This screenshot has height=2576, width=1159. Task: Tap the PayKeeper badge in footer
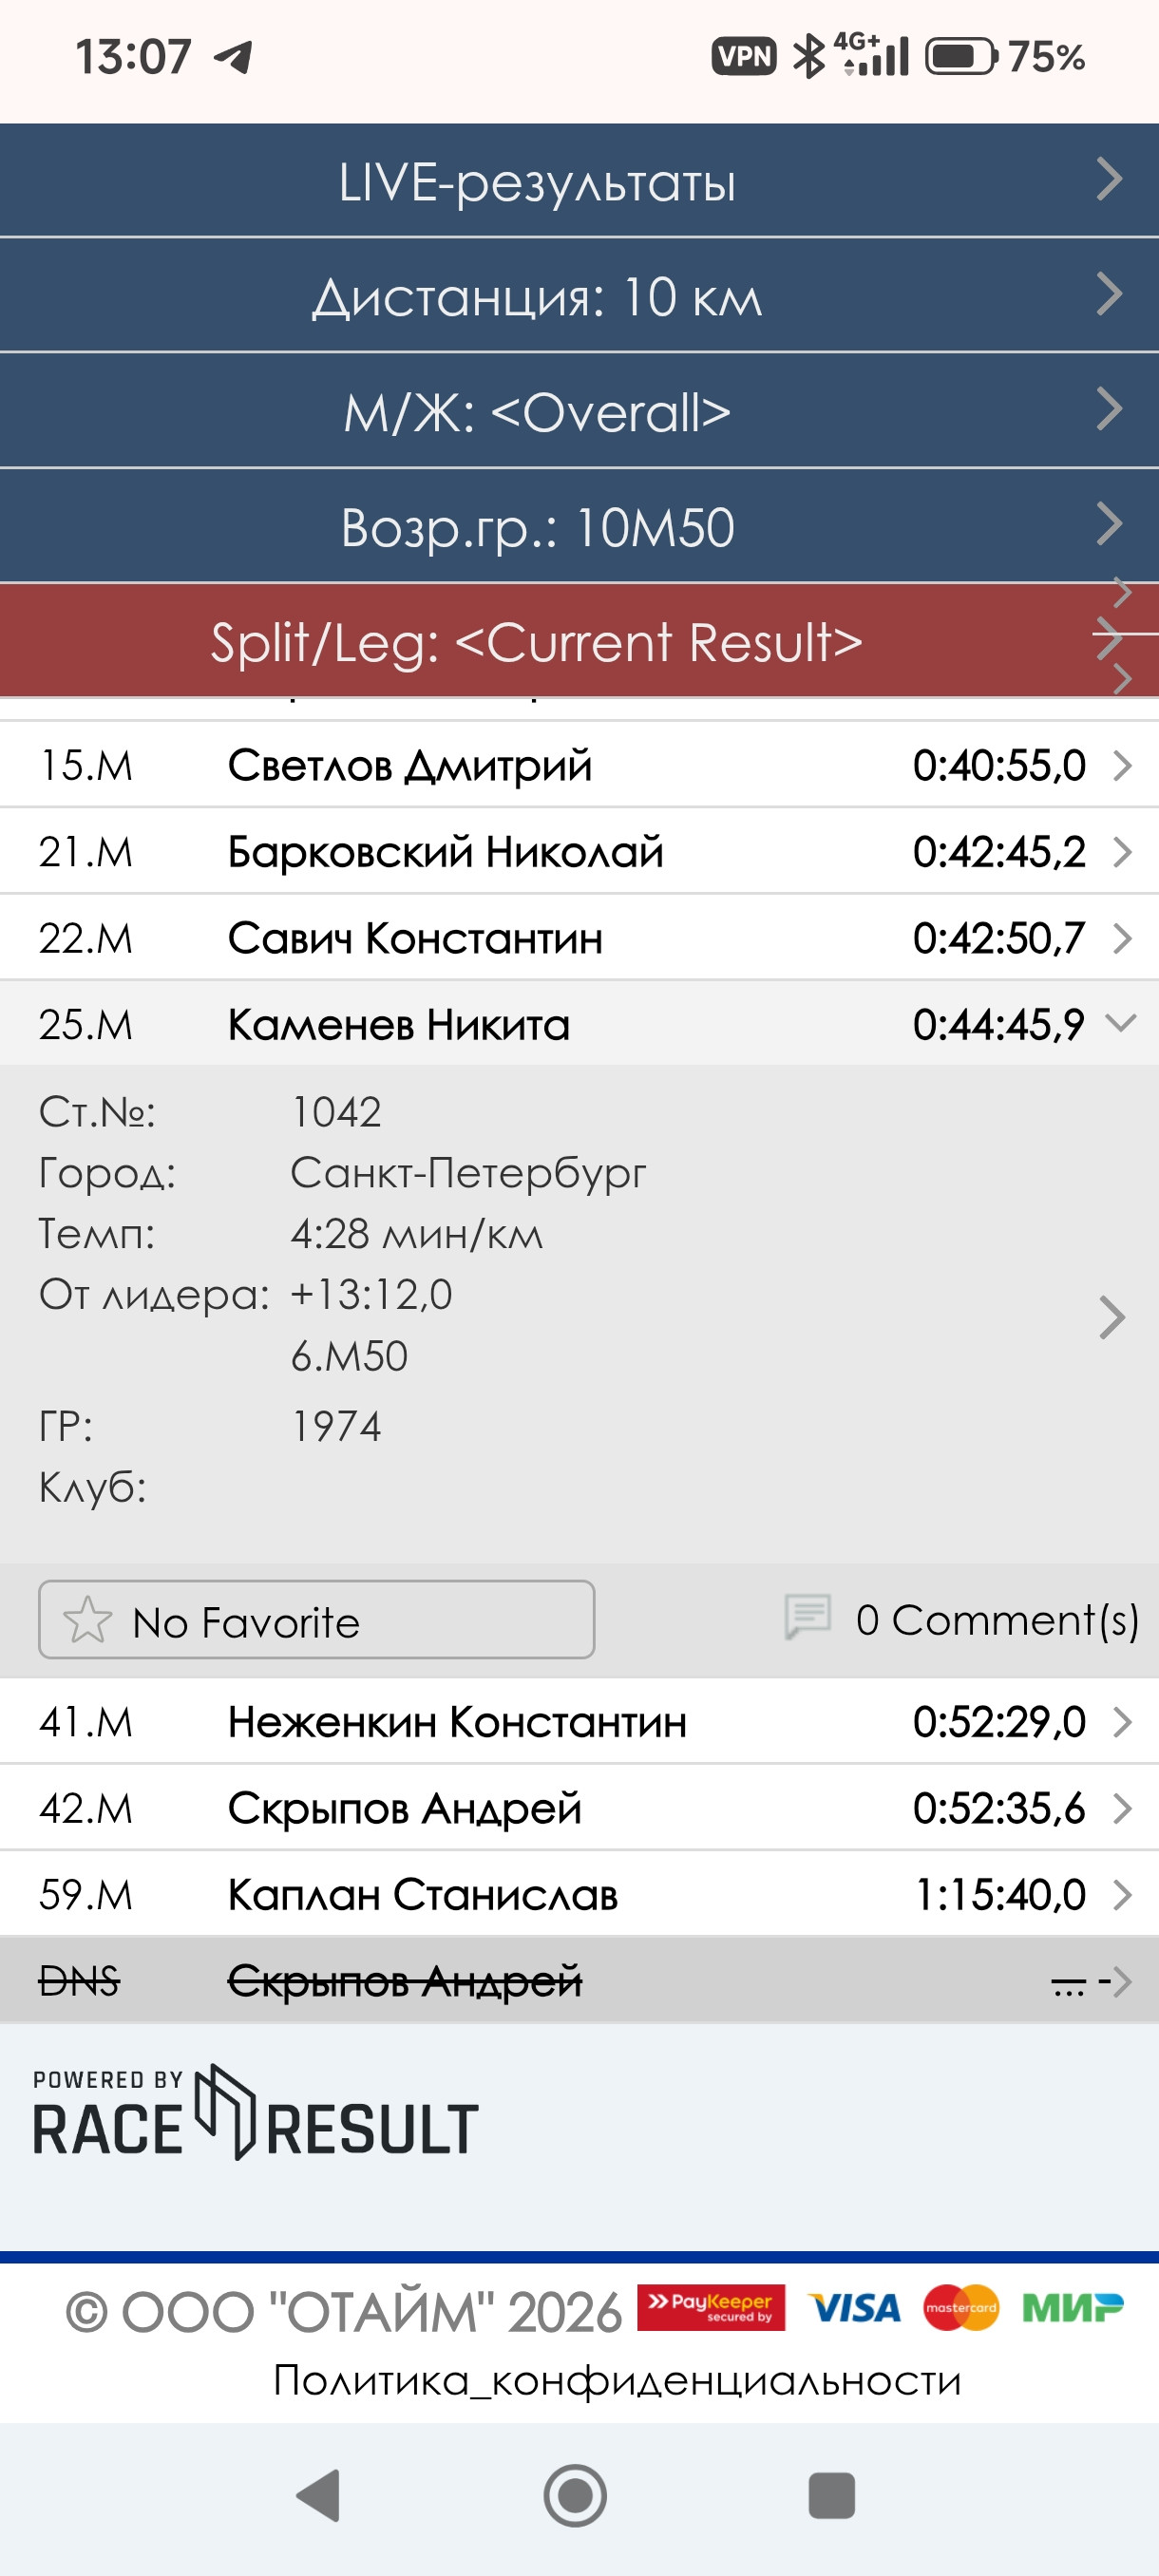[711, 2308]
